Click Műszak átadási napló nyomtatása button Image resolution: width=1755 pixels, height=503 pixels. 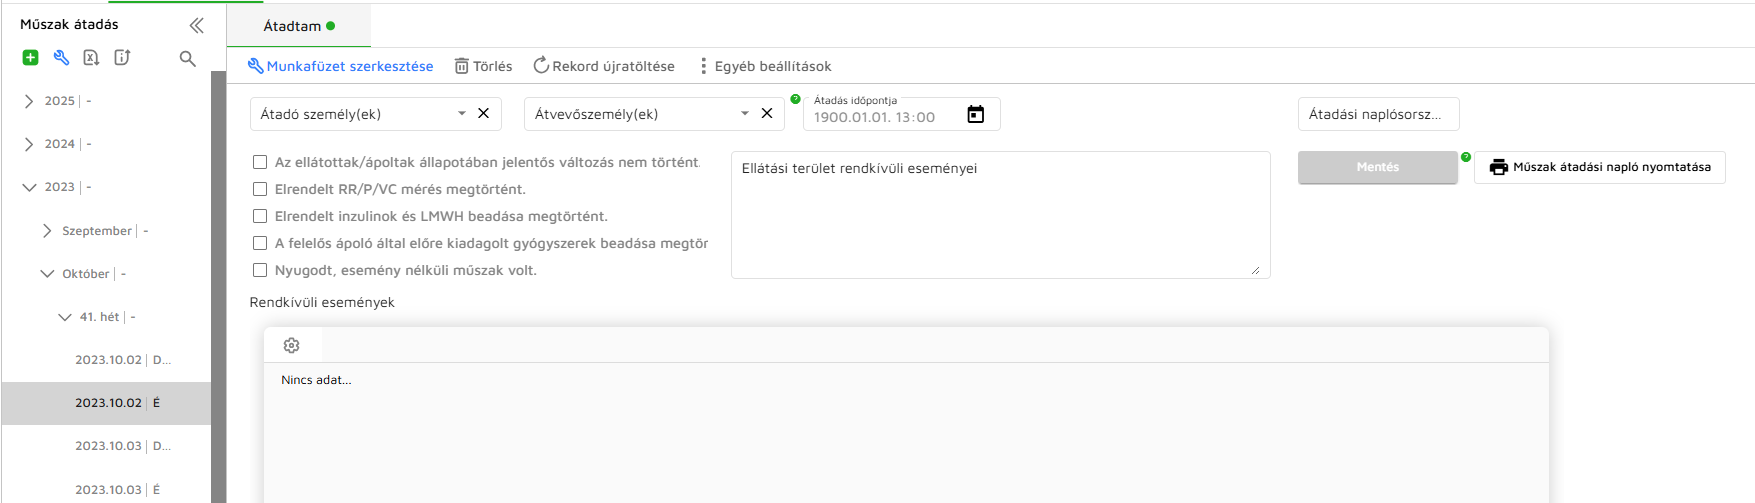click(1599, 167)
